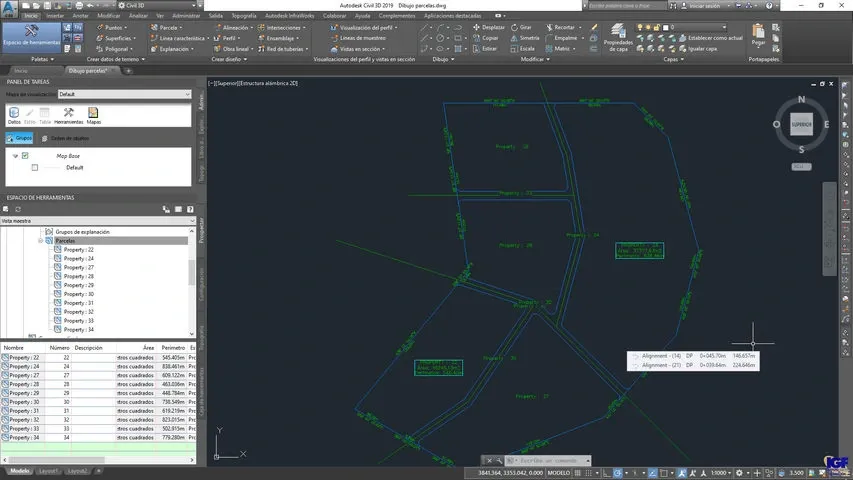Open the Alineación dropdown
Screen dimensions: 853x480
[233, 27]
